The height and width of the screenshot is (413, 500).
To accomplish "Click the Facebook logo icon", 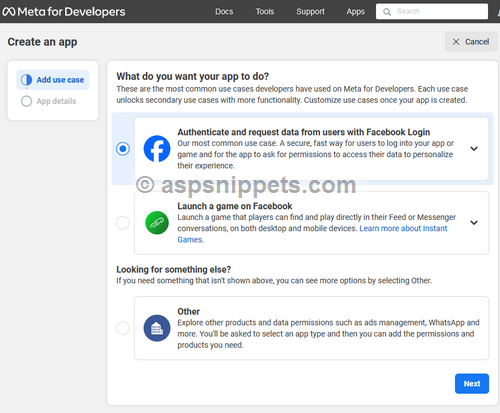I will pos(157,149).
